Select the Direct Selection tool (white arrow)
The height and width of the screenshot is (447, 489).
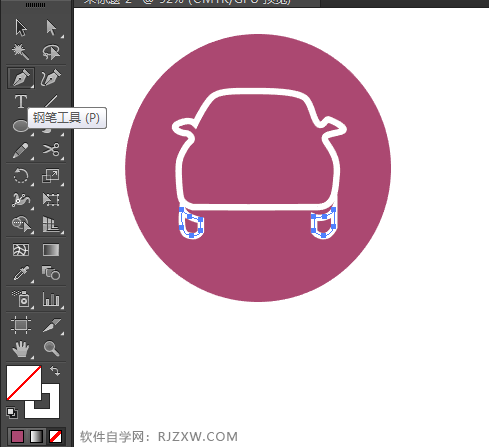click(51, 27)
